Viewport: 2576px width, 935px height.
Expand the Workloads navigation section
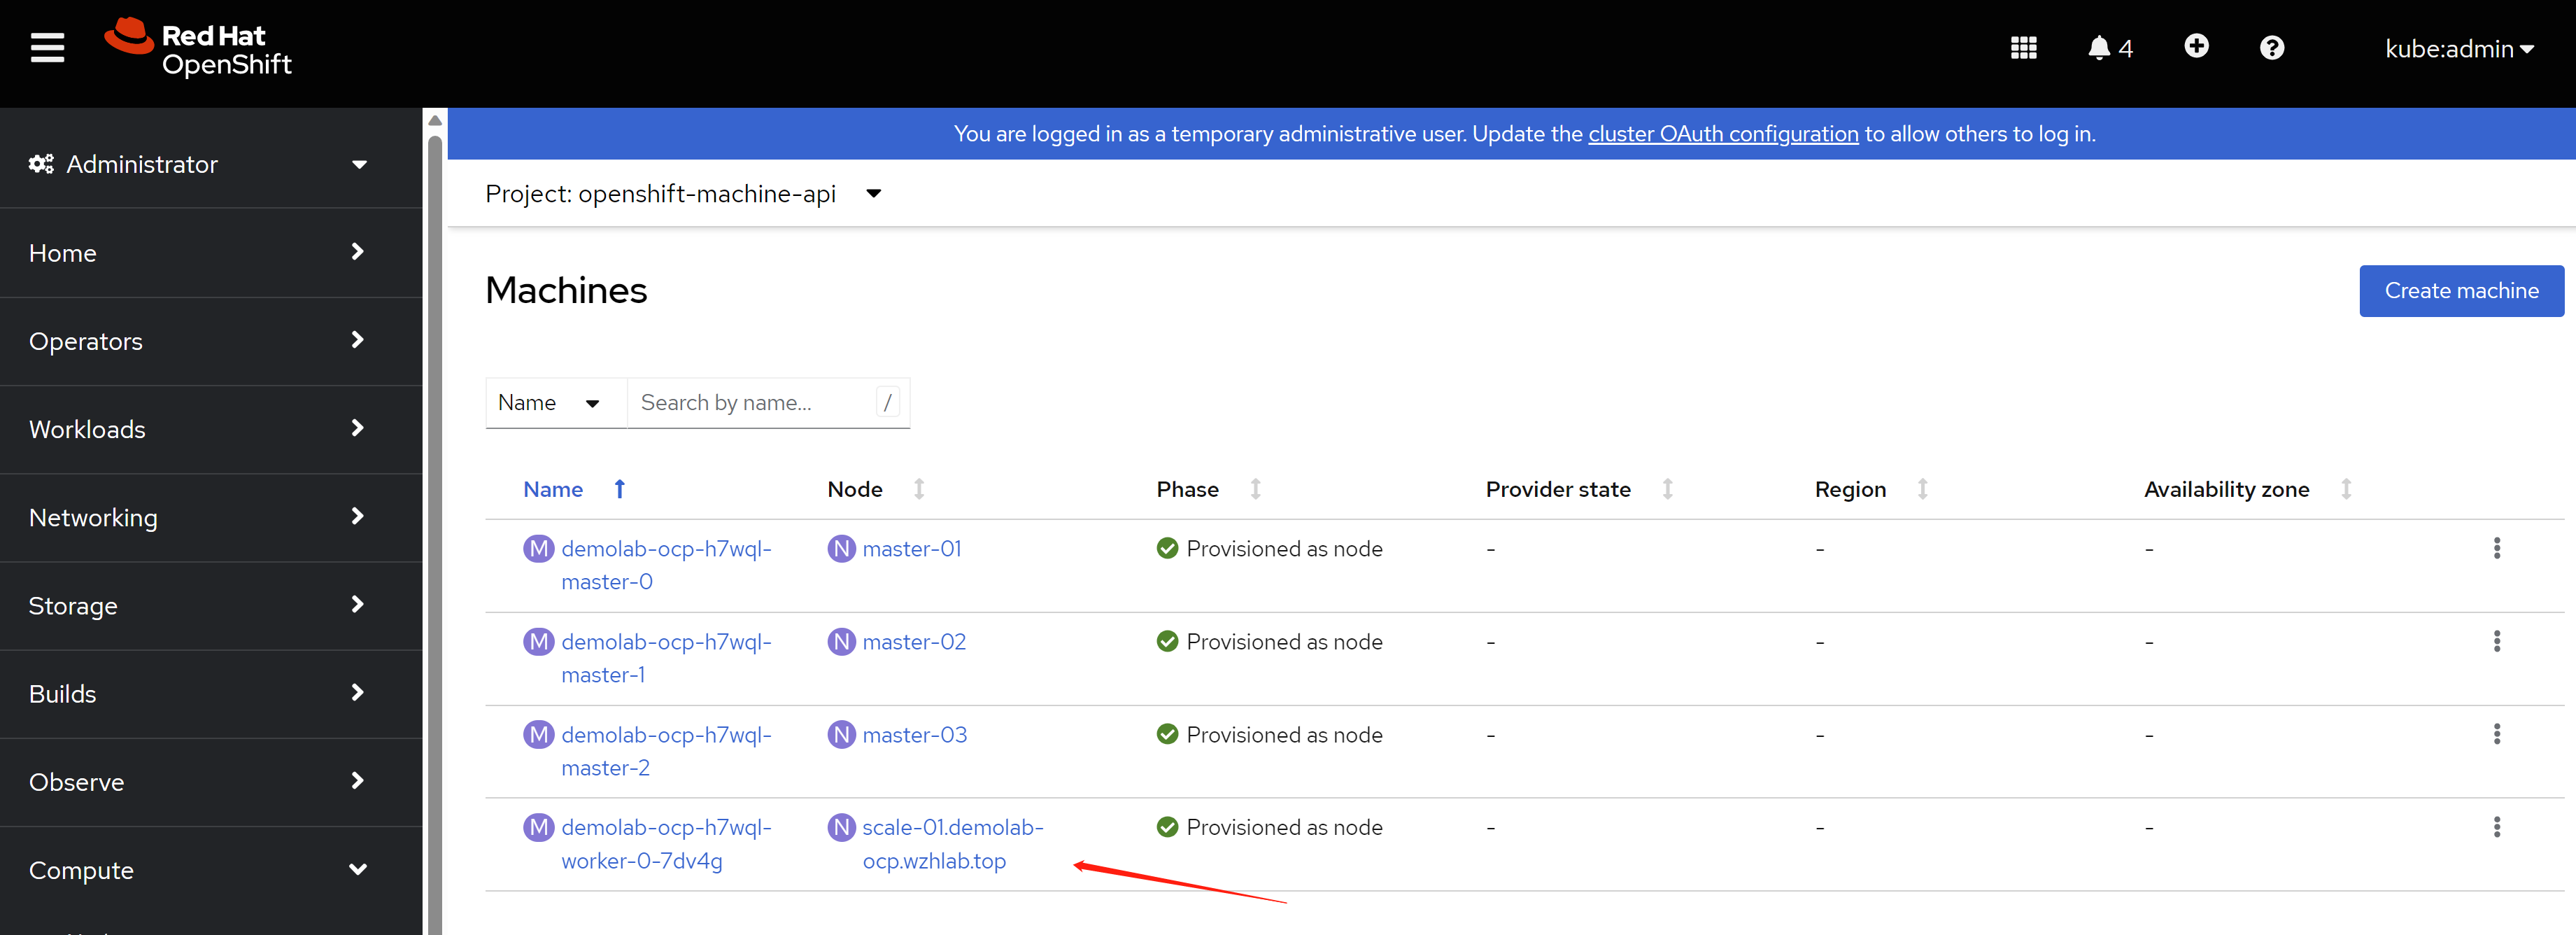click(198, 429)
